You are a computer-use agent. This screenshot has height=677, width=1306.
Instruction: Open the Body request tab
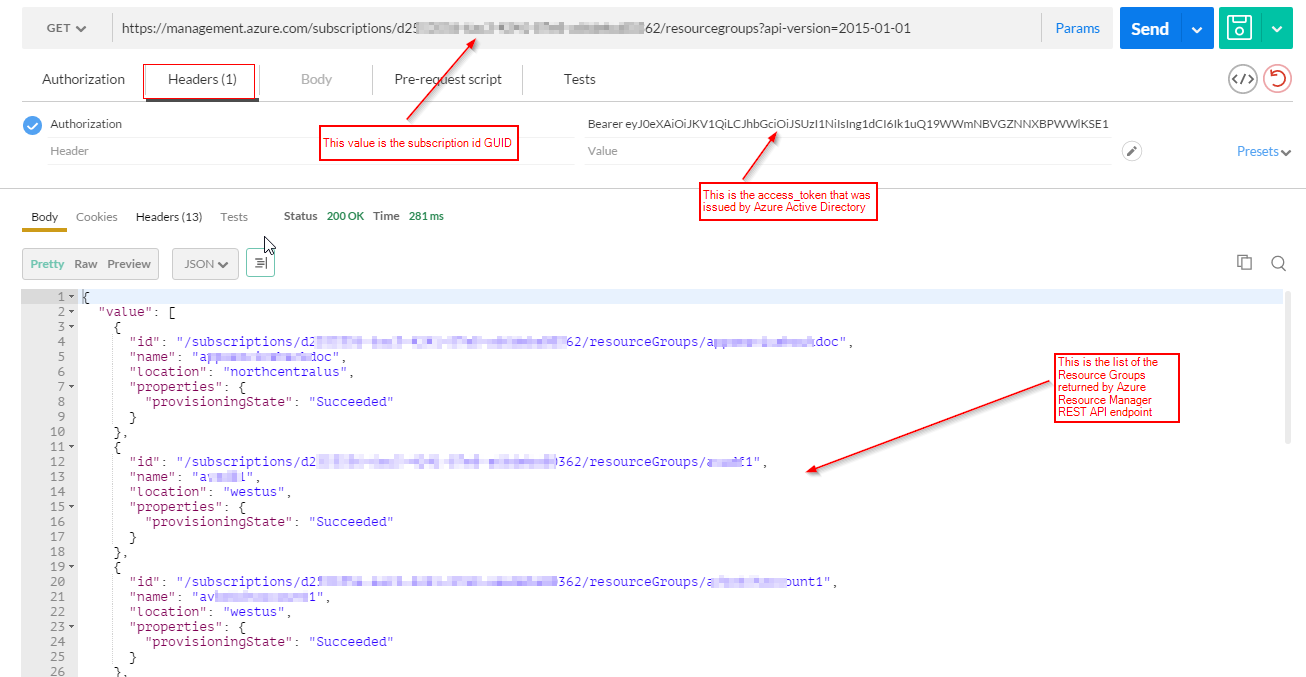(x=316, y=79)
